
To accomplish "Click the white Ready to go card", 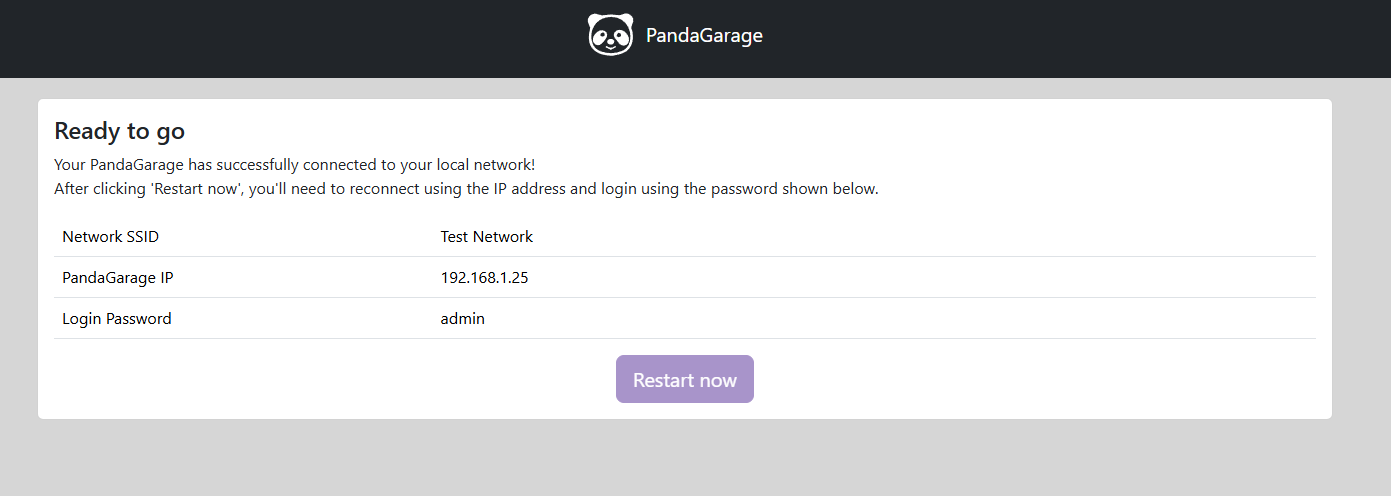I will tap(685, 259).
